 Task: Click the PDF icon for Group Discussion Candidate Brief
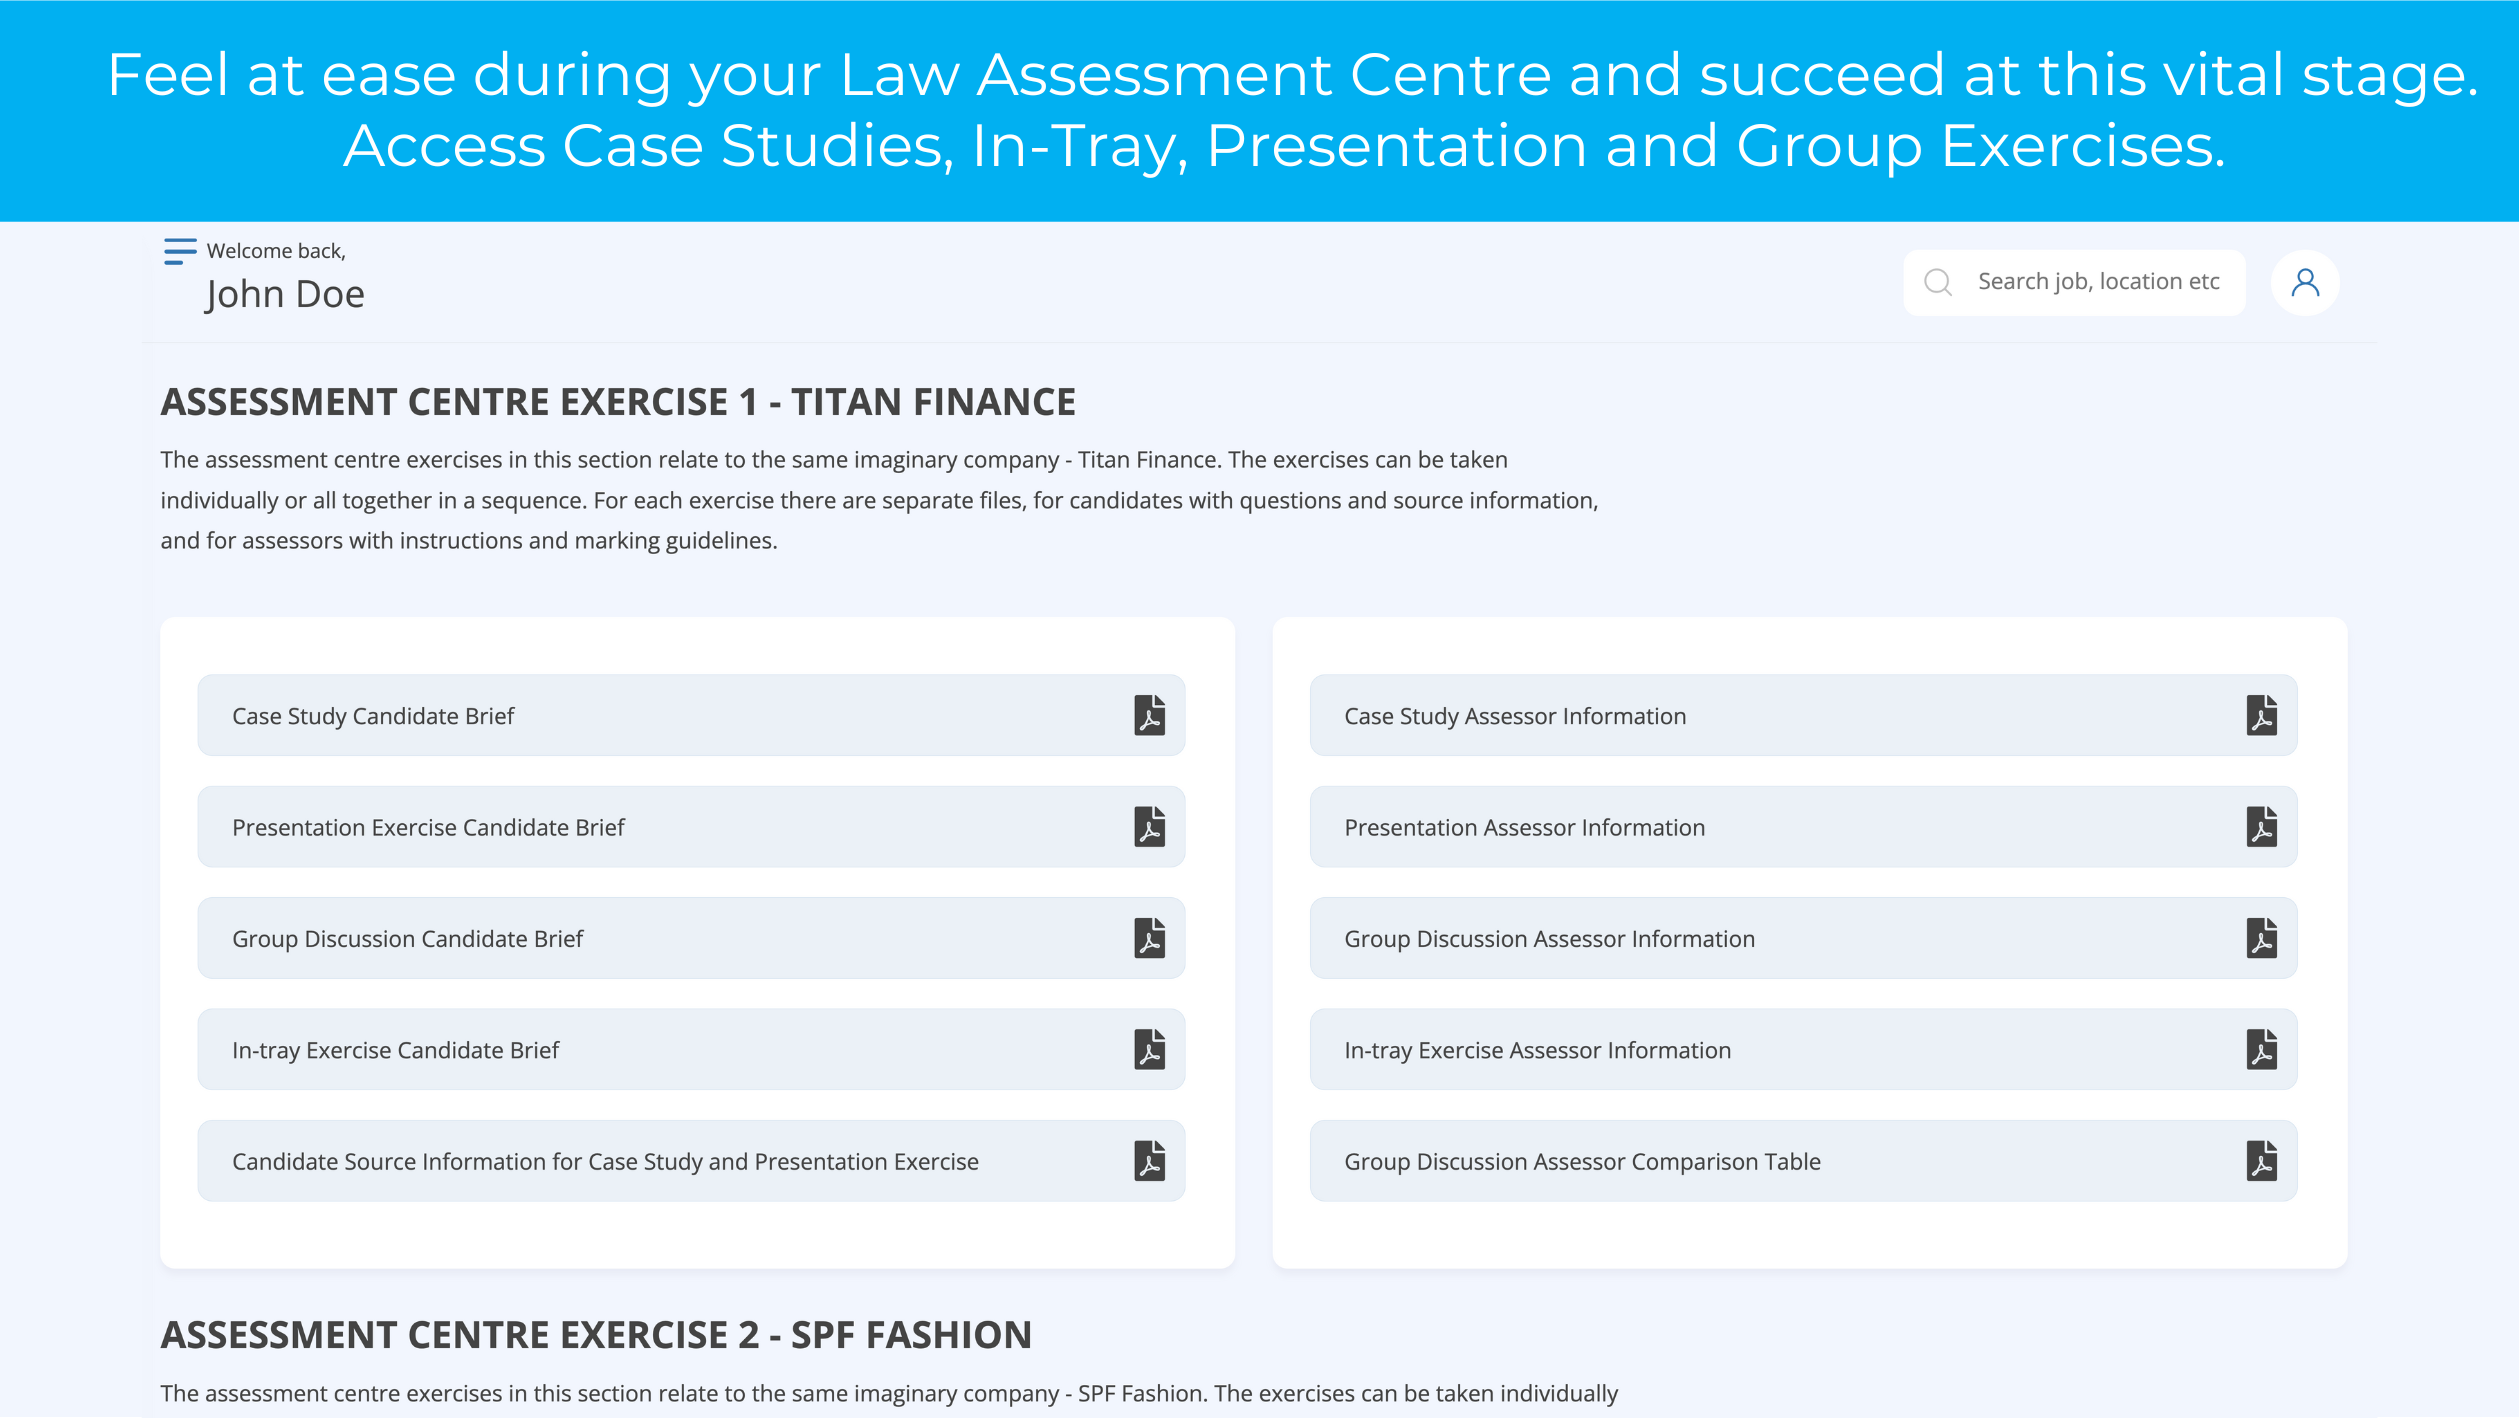(1149, 938)
